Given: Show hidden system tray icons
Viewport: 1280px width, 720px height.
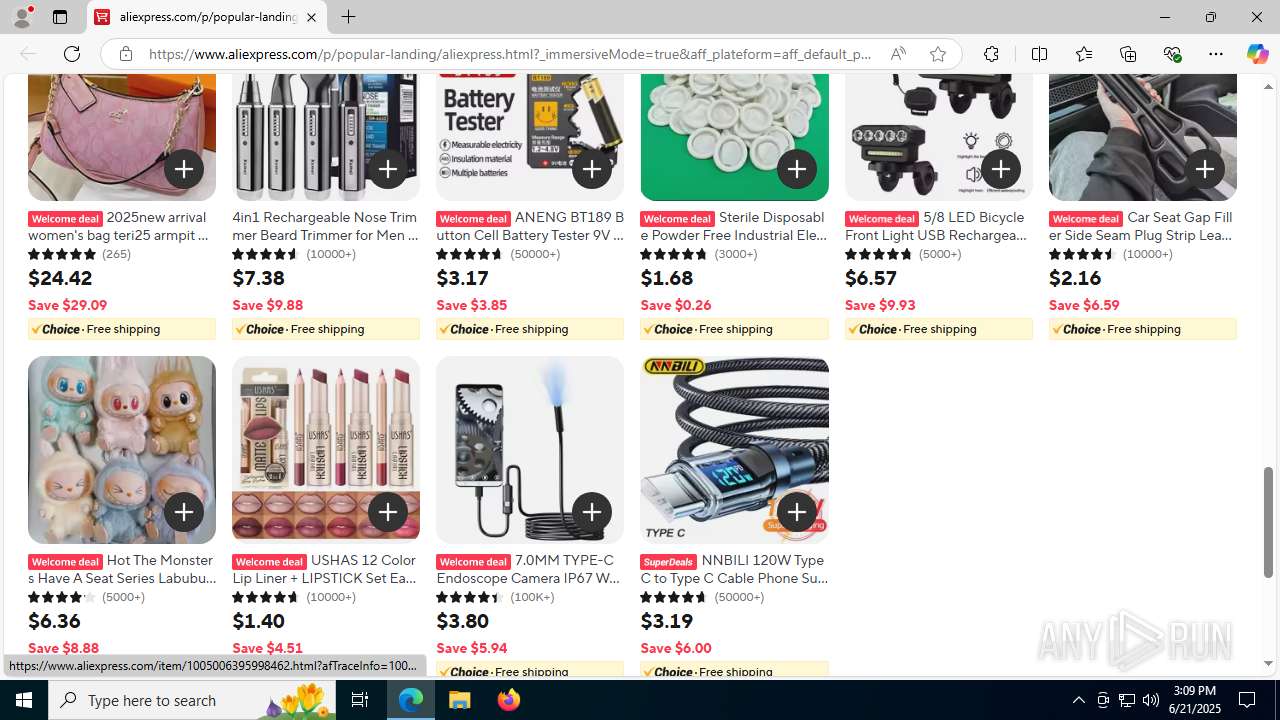Looking at the screenshot, I should (1078, 700).
